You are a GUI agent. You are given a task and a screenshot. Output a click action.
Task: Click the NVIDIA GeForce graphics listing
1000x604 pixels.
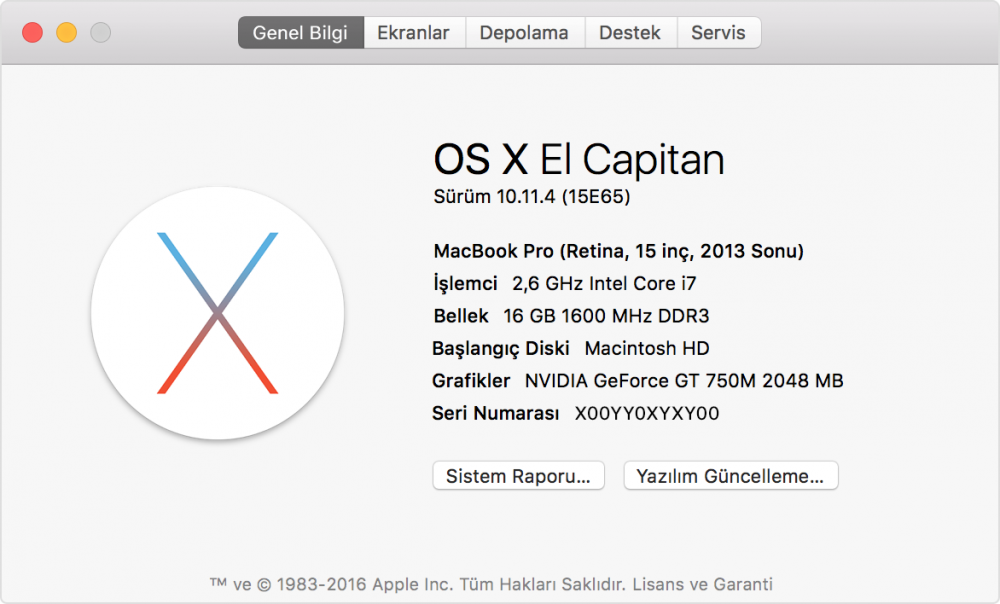[637, 380]
